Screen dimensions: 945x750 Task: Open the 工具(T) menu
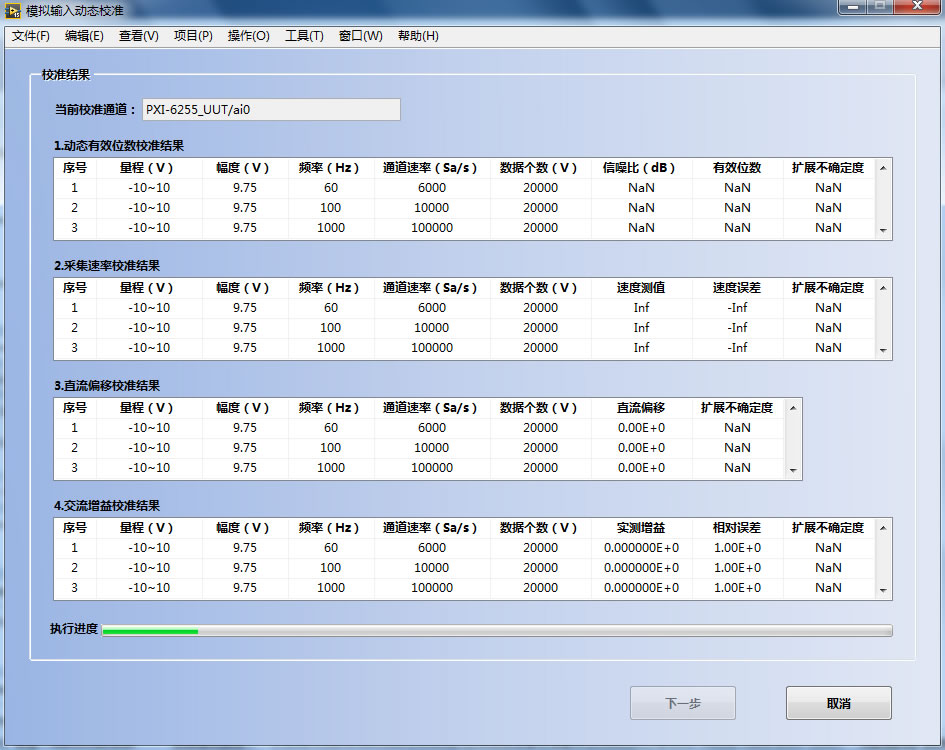coord(304,36)
